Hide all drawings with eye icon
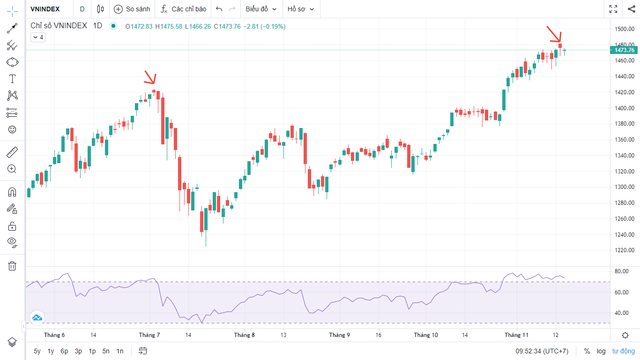This screenshot has width=640, height=360. [12, 242]
